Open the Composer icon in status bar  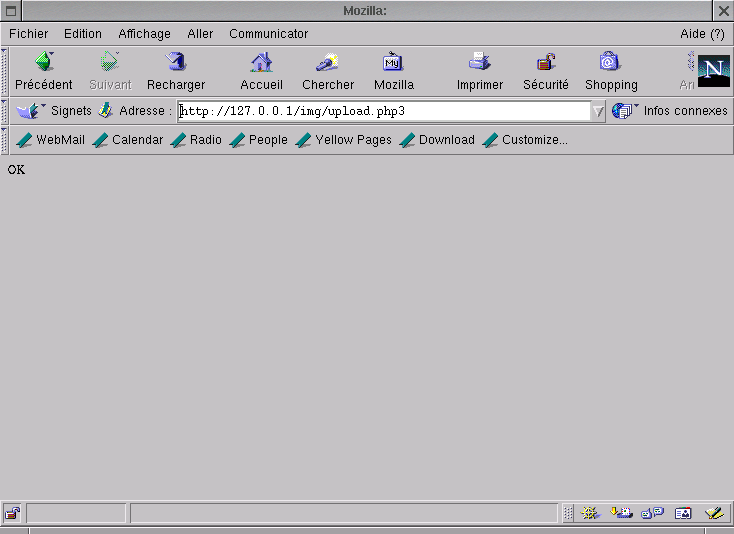pos(714,513)
